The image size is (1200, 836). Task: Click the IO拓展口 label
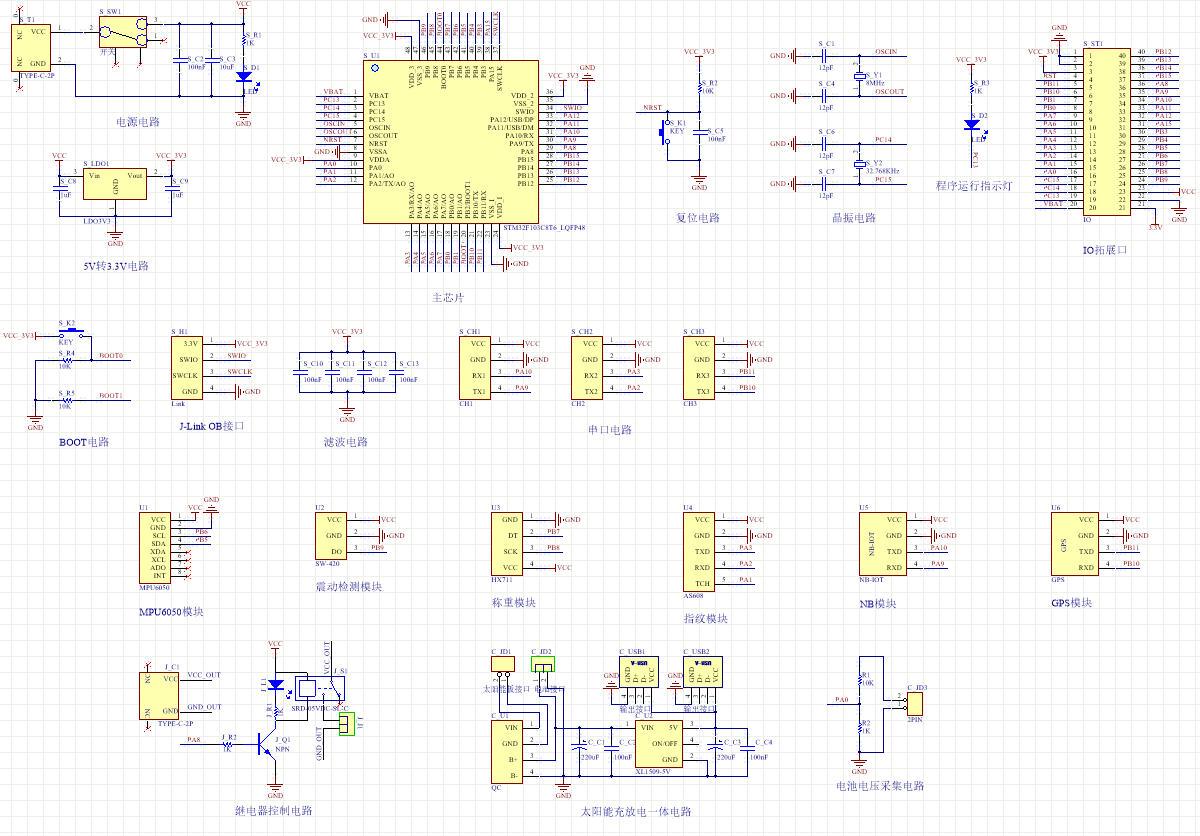tap(1105, 250)
